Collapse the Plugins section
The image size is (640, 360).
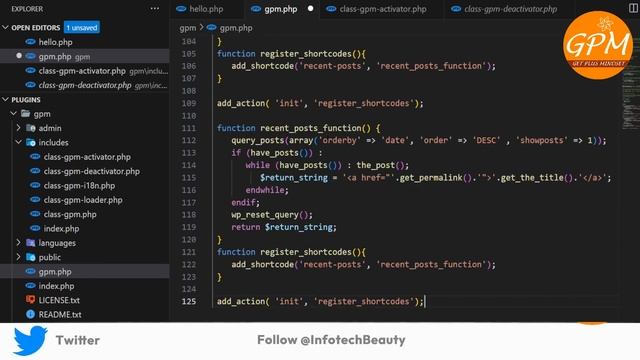5,99
